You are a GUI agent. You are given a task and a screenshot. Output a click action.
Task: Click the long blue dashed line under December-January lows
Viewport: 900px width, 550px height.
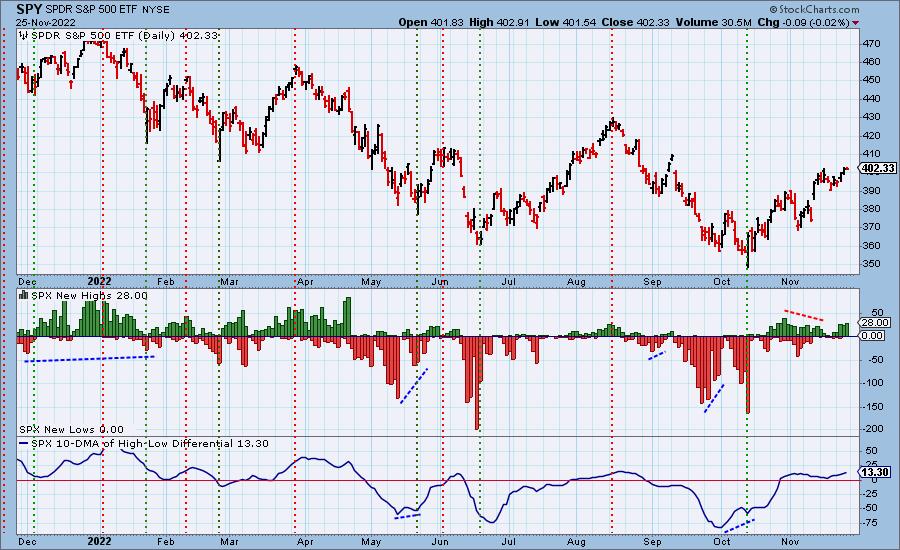[x=89, y=359]
